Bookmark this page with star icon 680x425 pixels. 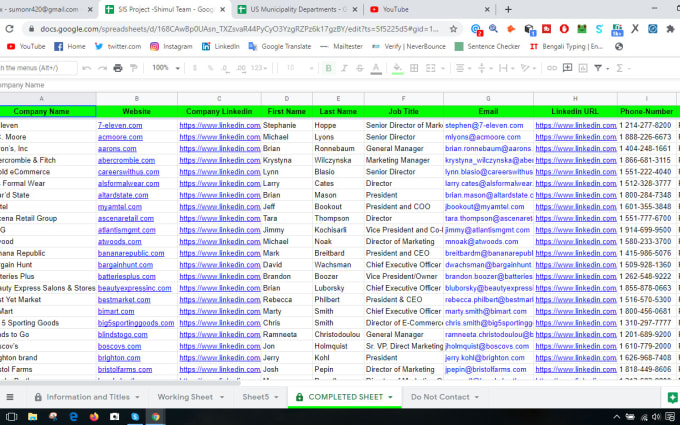(453, 29)
